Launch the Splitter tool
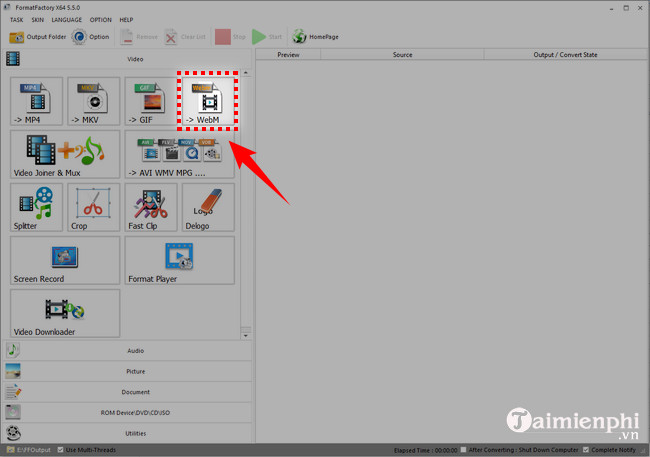Image resolution: width=650 pixels, height=457 pixels. (x=36, y=207)
